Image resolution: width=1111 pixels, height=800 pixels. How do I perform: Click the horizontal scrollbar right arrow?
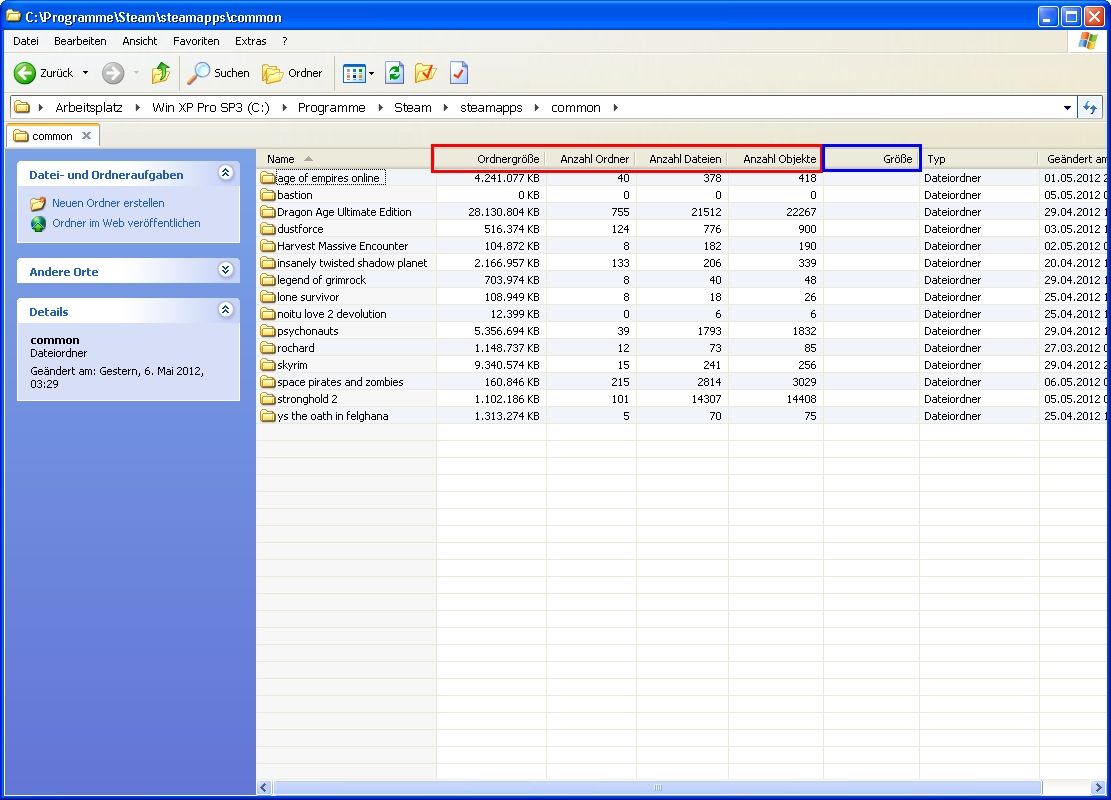coord(1098,787)
